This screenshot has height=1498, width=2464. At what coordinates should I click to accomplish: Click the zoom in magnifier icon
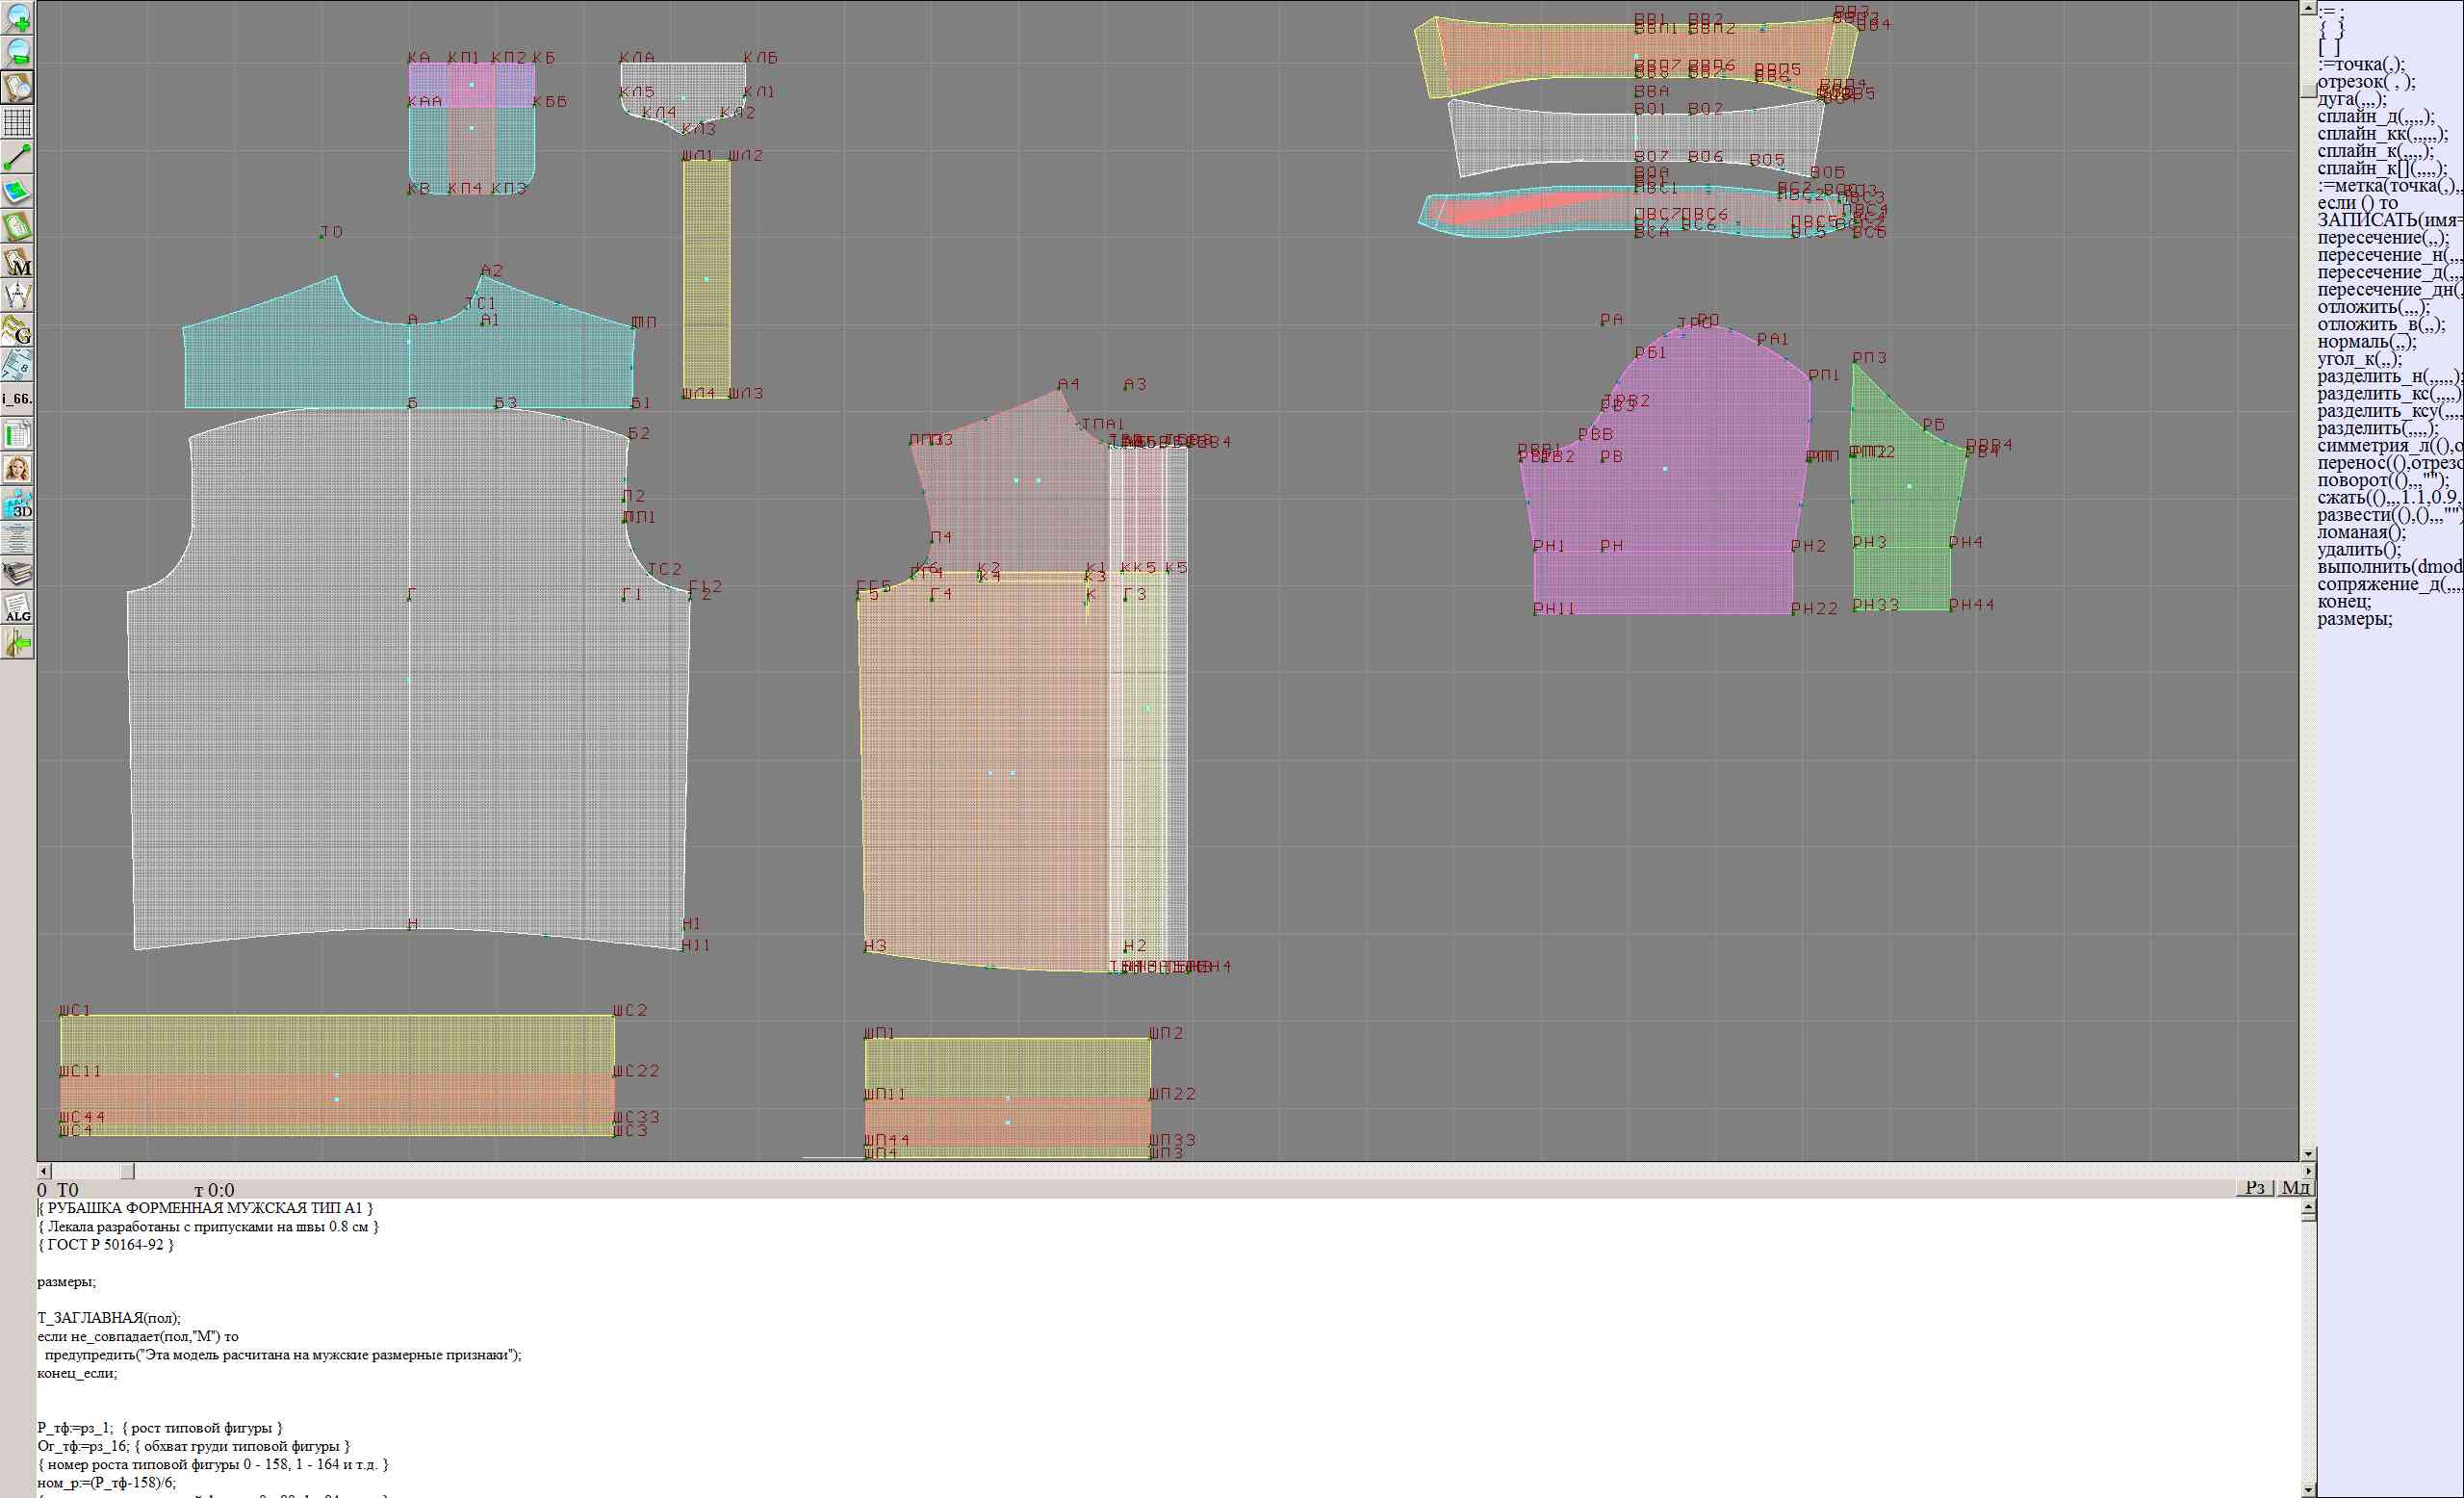pyautogui.click(x=18, y=17)
